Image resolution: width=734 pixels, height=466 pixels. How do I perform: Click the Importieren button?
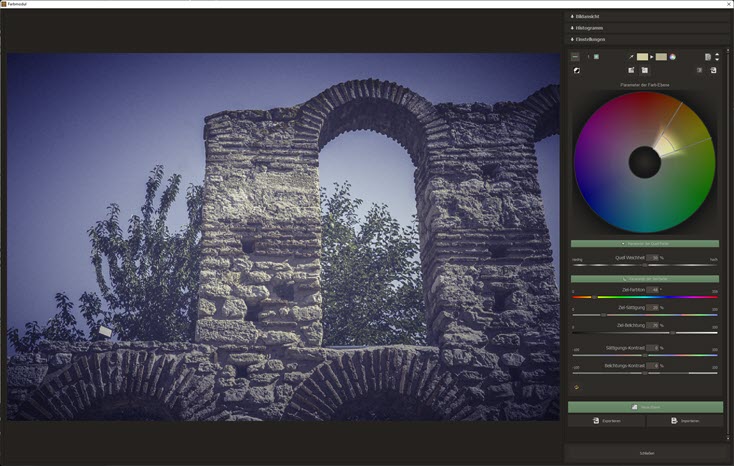coord(684,421)
